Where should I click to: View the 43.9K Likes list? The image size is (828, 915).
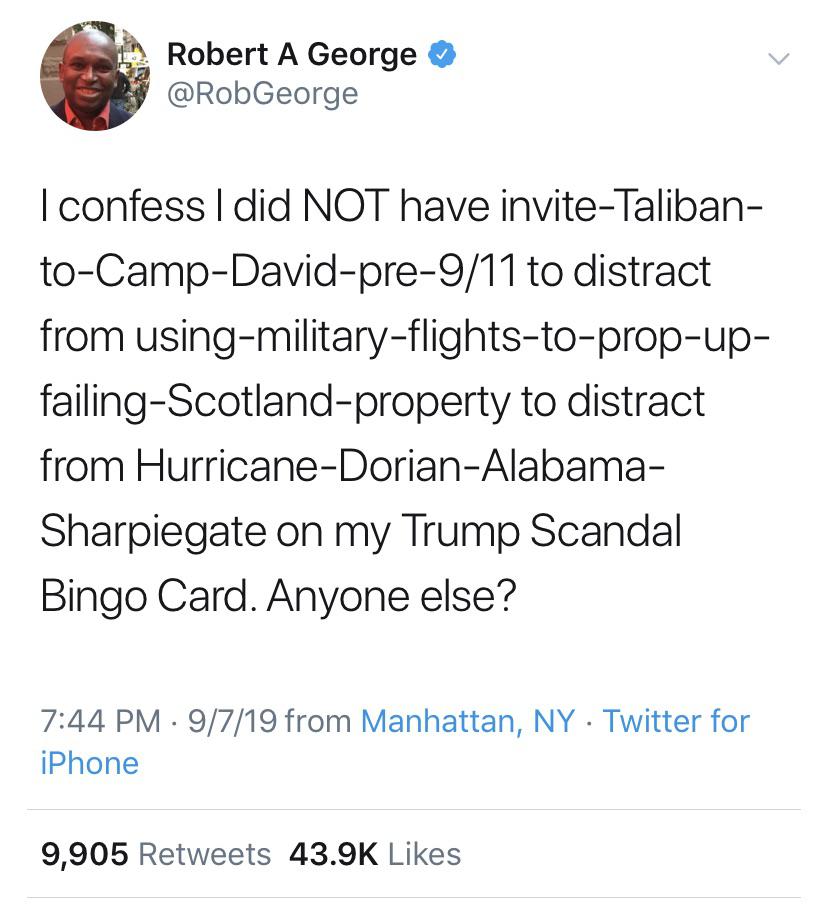click(x=374, y=854)
